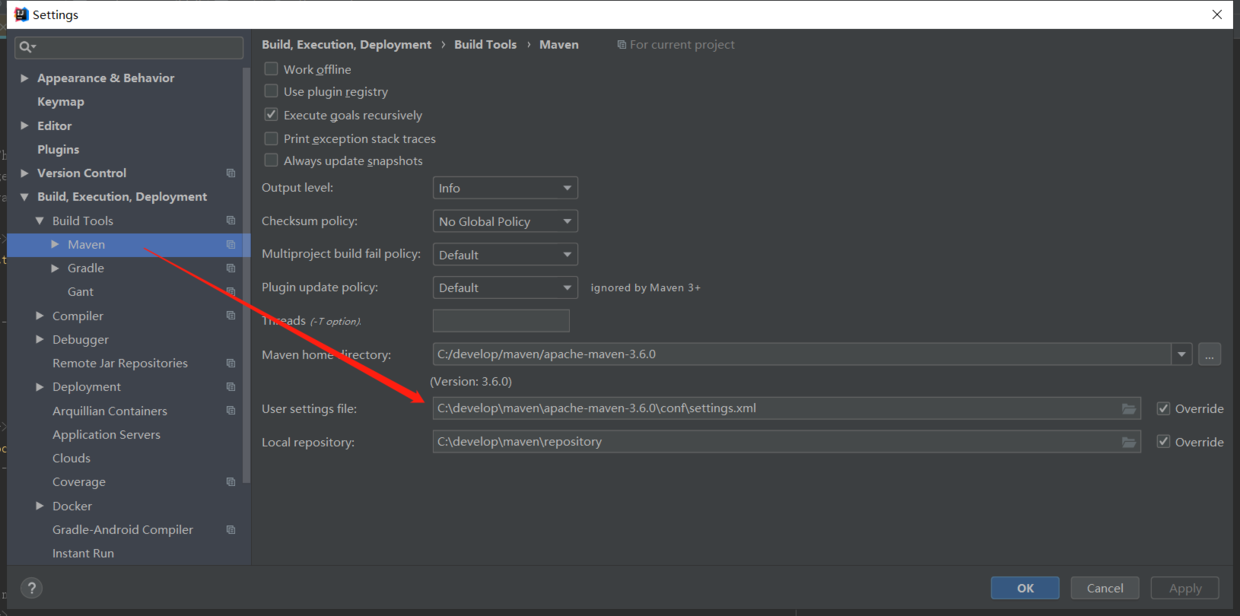1240x616 pixels.
Task: Uncheck Execute goals recursively
Action: [x=271, y=115]
